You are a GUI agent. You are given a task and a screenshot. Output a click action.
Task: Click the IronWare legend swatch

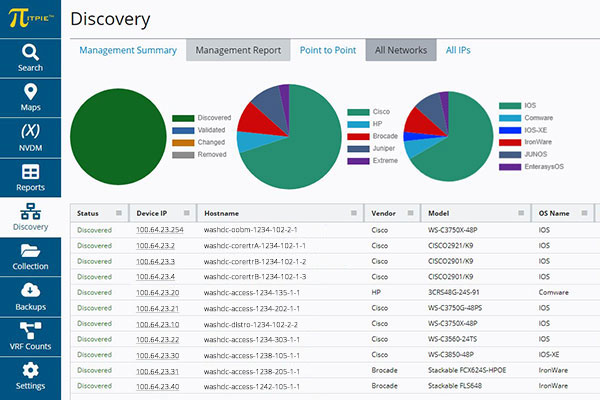coord(510,142)
